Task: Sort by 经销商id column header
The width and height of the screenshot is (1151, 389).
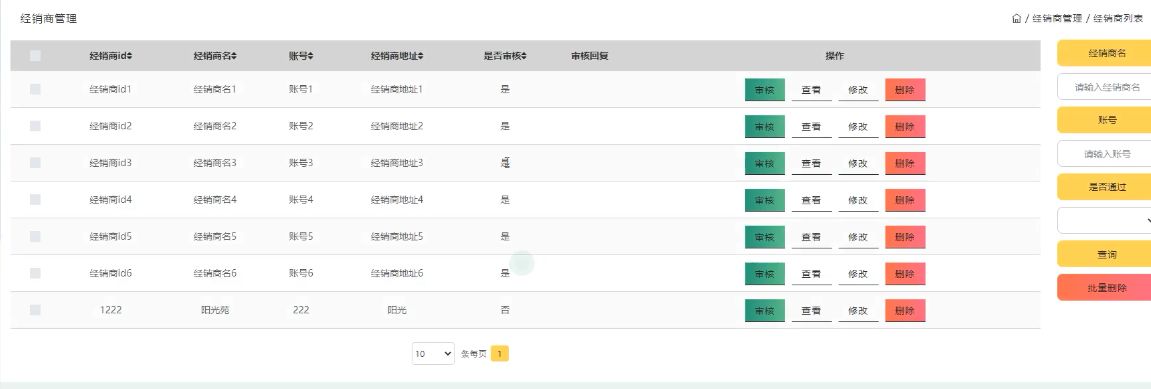Action: (111, 56)
